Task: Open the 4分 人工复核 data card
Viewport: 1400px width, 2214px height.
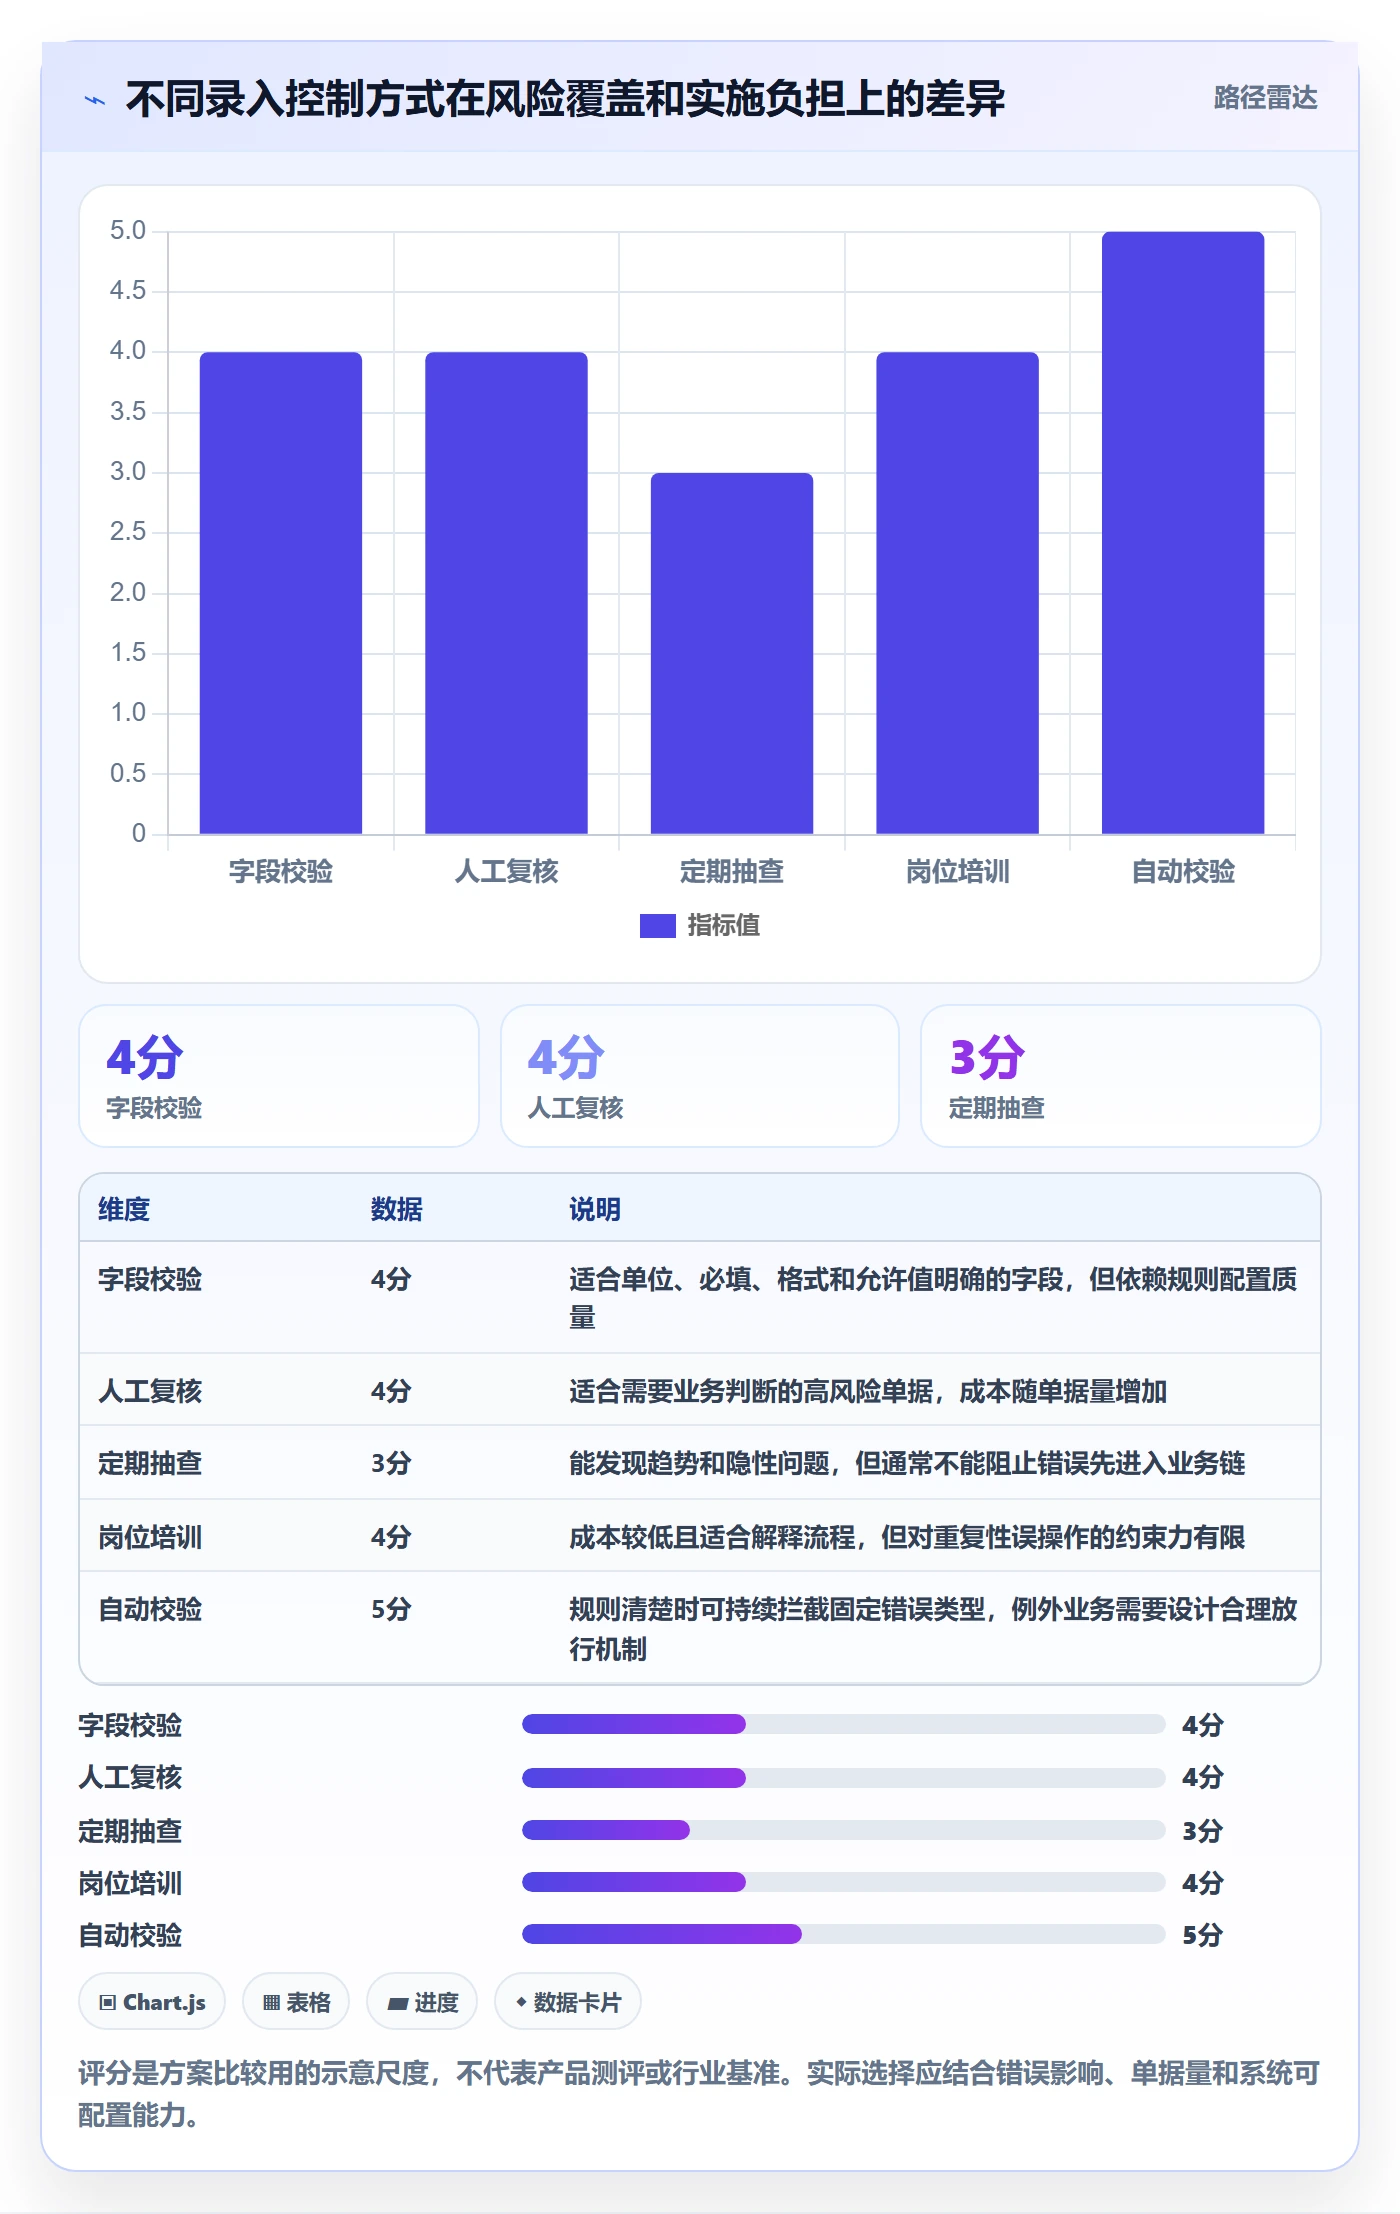Action: coord(700,1076)
